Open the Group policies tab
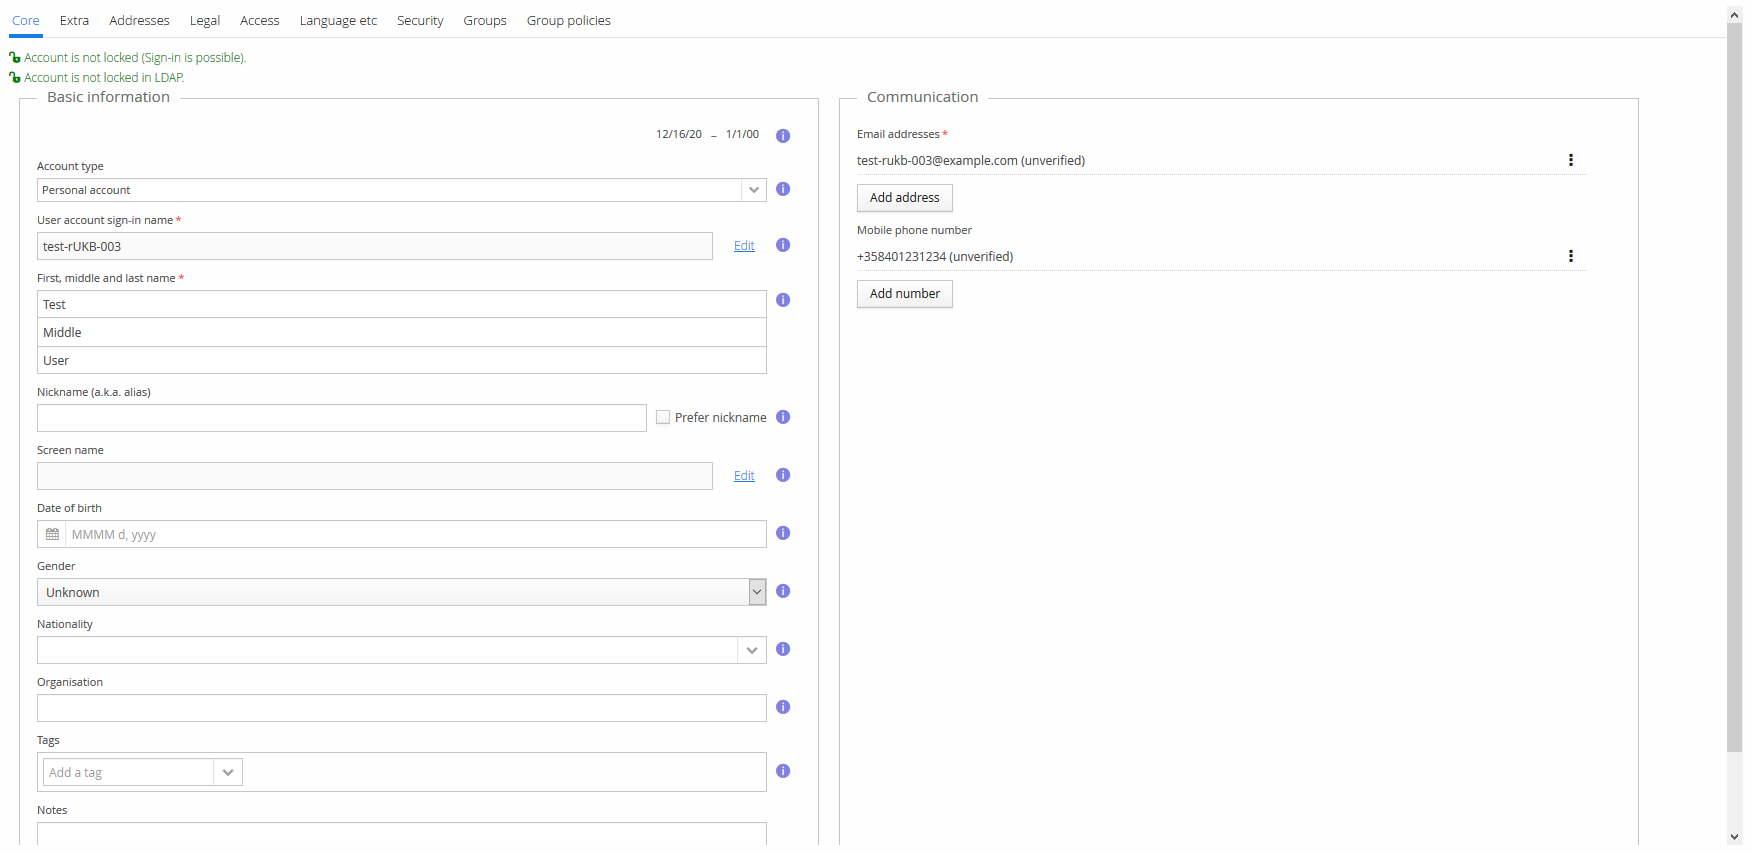 (x=568, y=21)
